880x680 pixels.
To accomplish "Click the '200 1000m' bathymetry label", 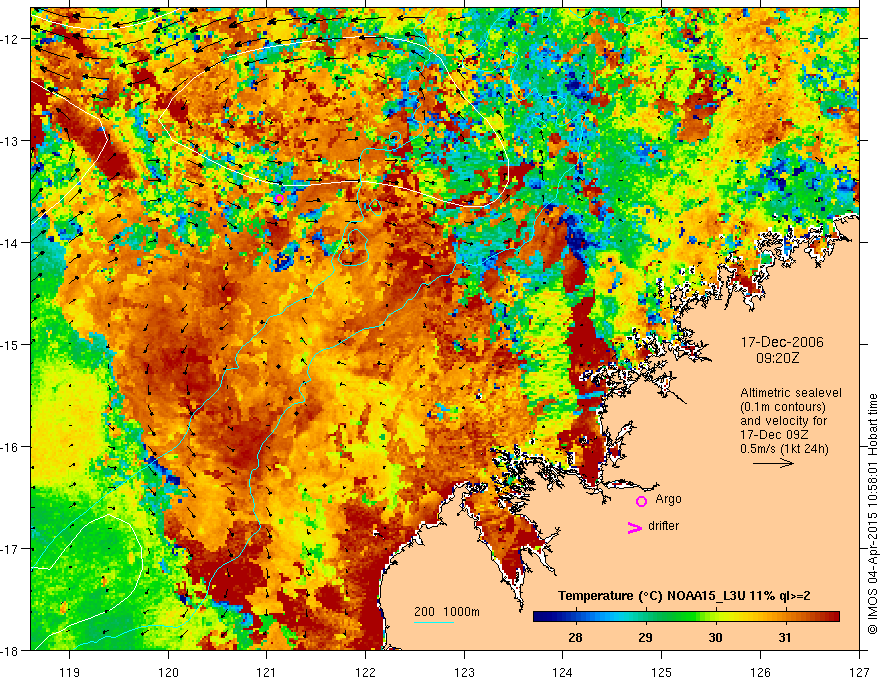I will click(x=447, y=612).
